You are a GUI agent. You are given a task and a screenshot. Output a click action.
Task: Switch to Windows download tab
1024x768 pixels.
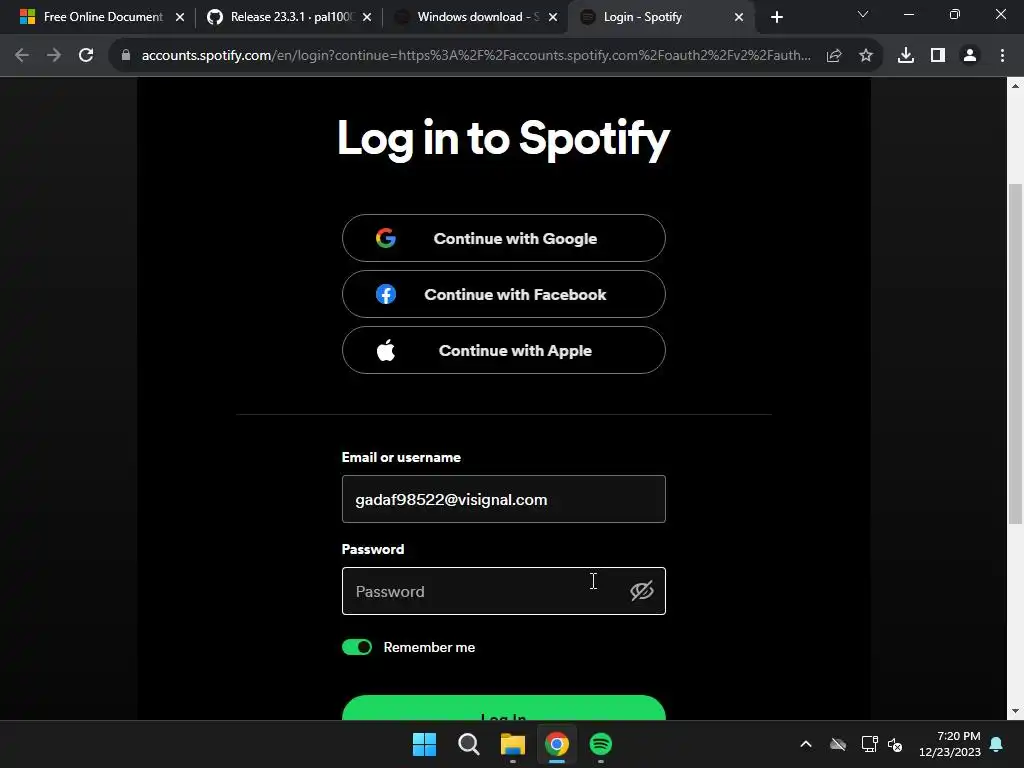coord(477,17)
